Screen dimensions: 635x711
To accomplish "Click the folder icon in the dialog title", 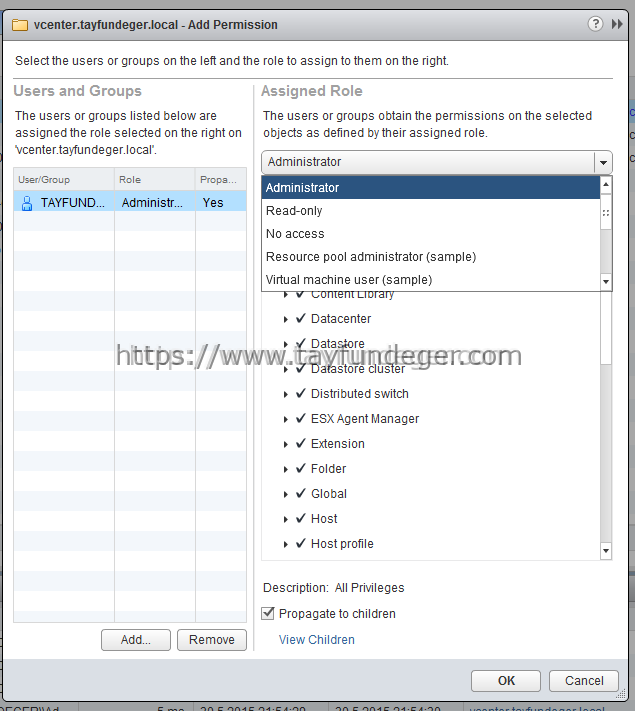I will [20, 24].
